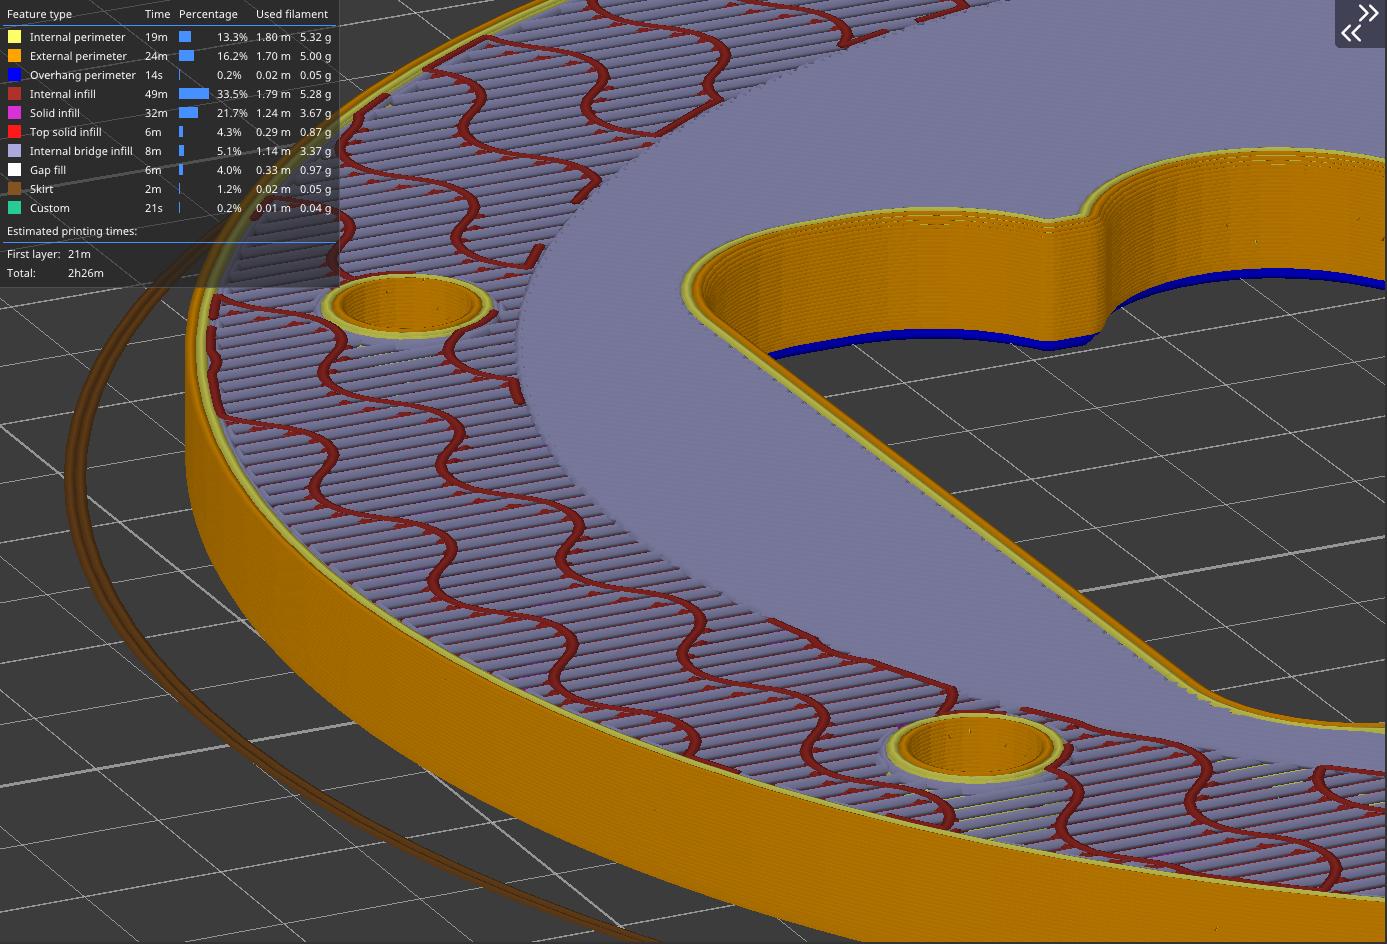Click the "Internal perimeter" label

[77, 37]
